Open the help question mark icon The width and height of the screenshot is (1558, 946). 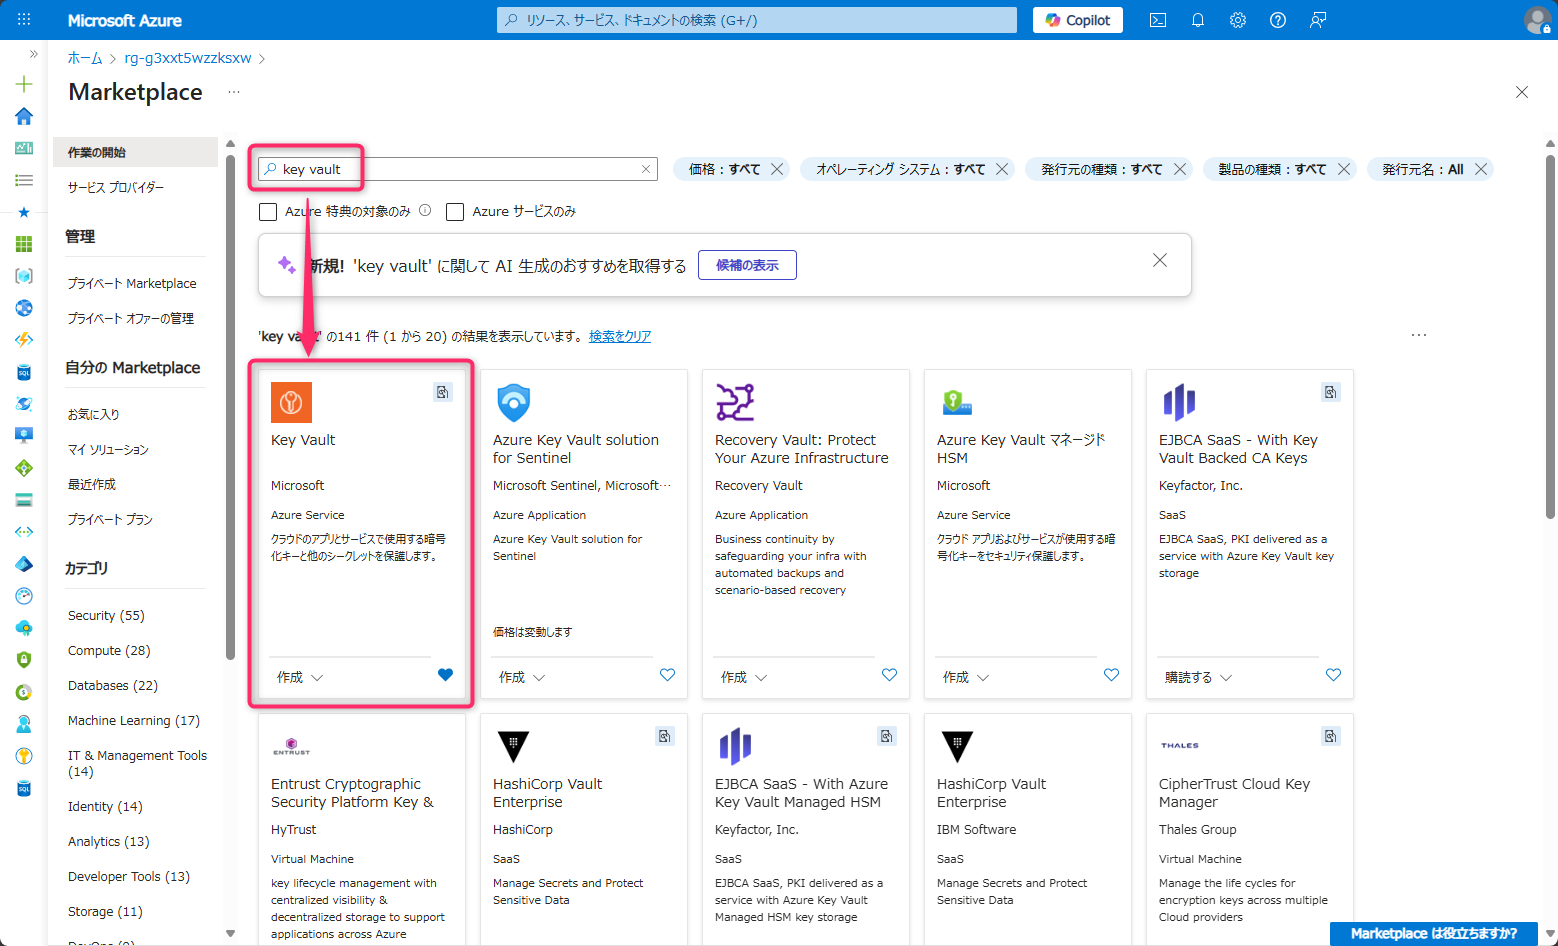tap(1277, 20)
